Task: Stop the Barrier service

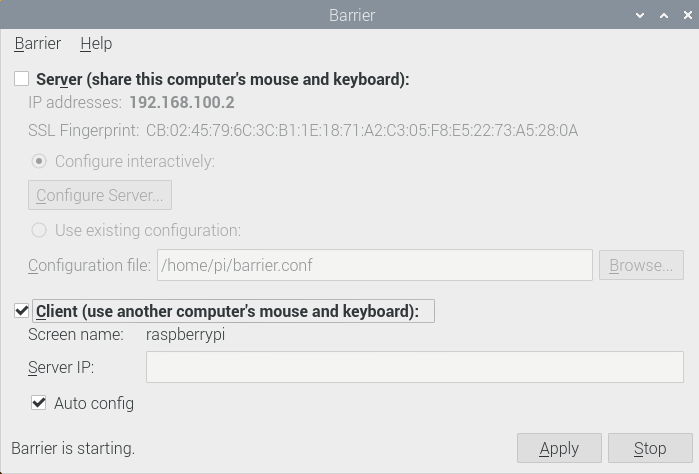Action: click(650, 448)
